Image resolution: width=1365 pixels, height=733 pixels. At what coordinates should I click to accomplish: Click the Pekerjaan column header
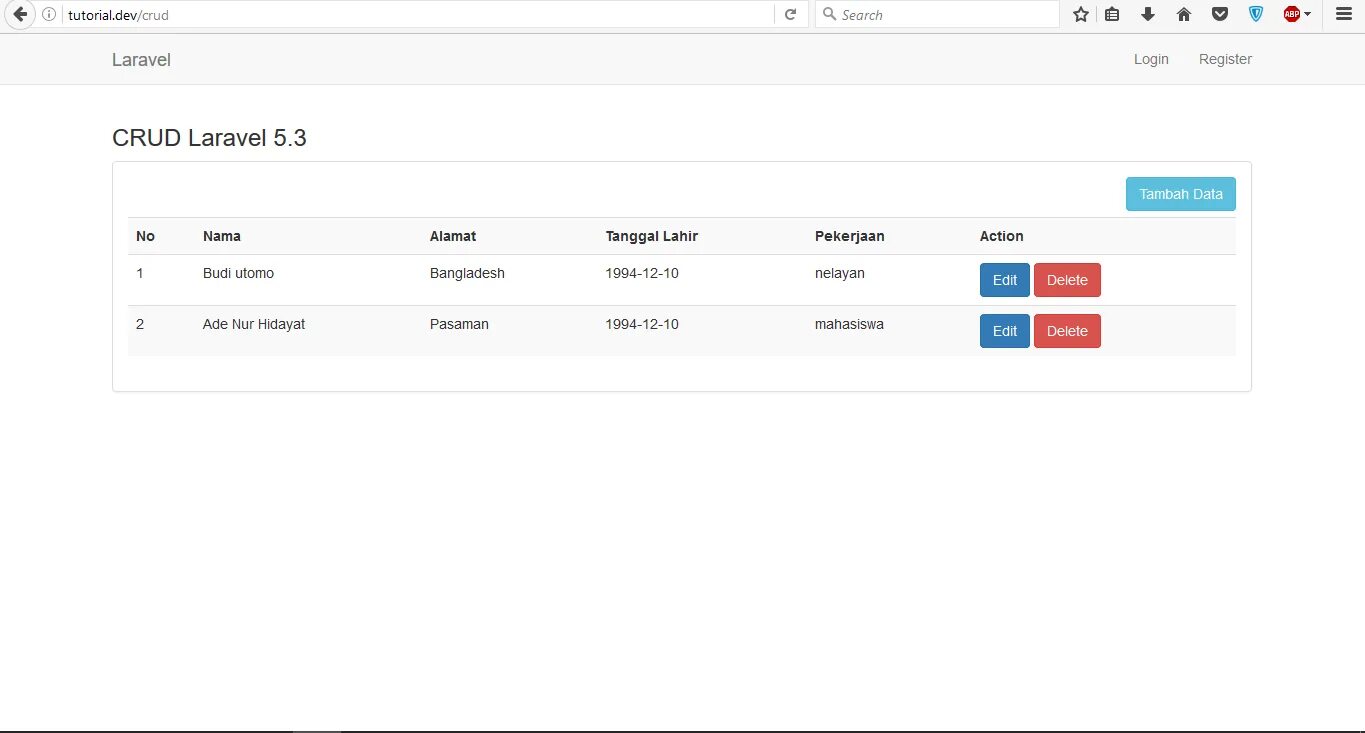[x=850, y=236]
